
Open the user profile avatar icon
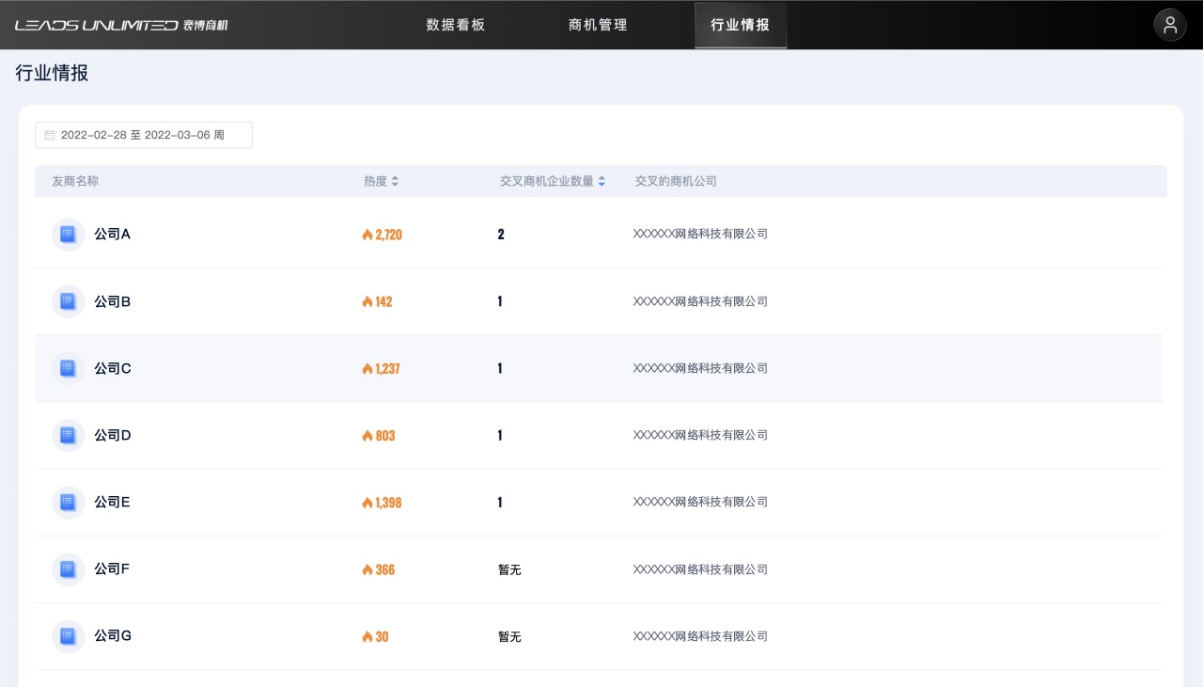click(x=1169, y=25)
